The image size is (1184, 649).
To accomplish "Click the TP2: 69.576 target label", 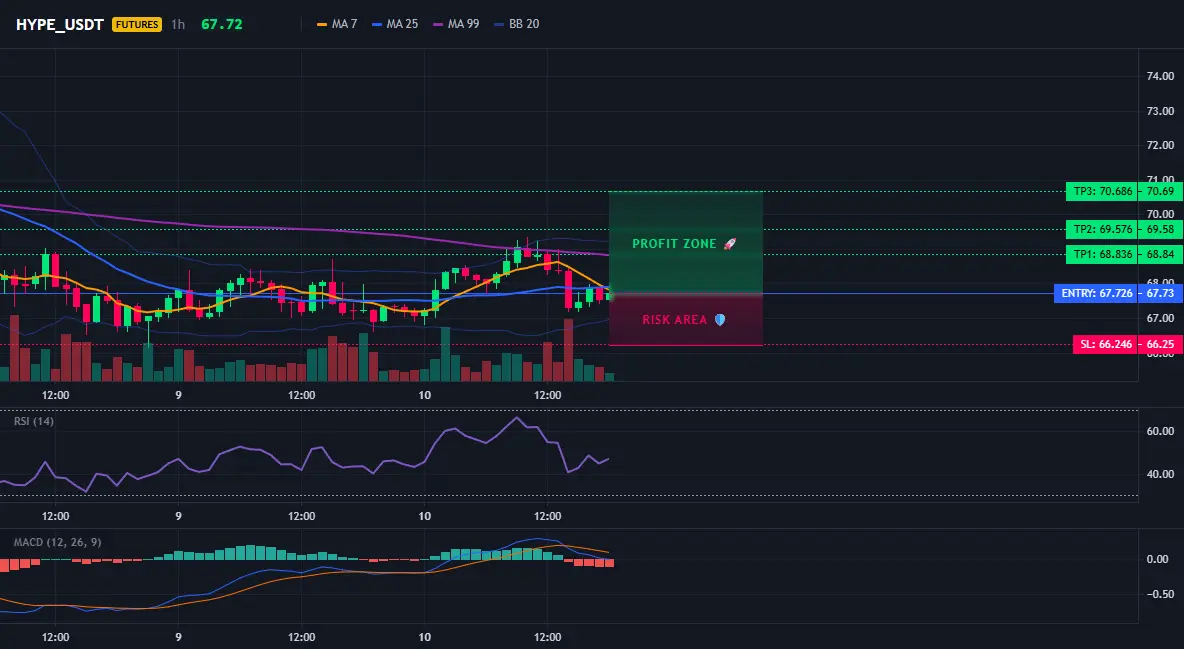I will pos(1102,229).
